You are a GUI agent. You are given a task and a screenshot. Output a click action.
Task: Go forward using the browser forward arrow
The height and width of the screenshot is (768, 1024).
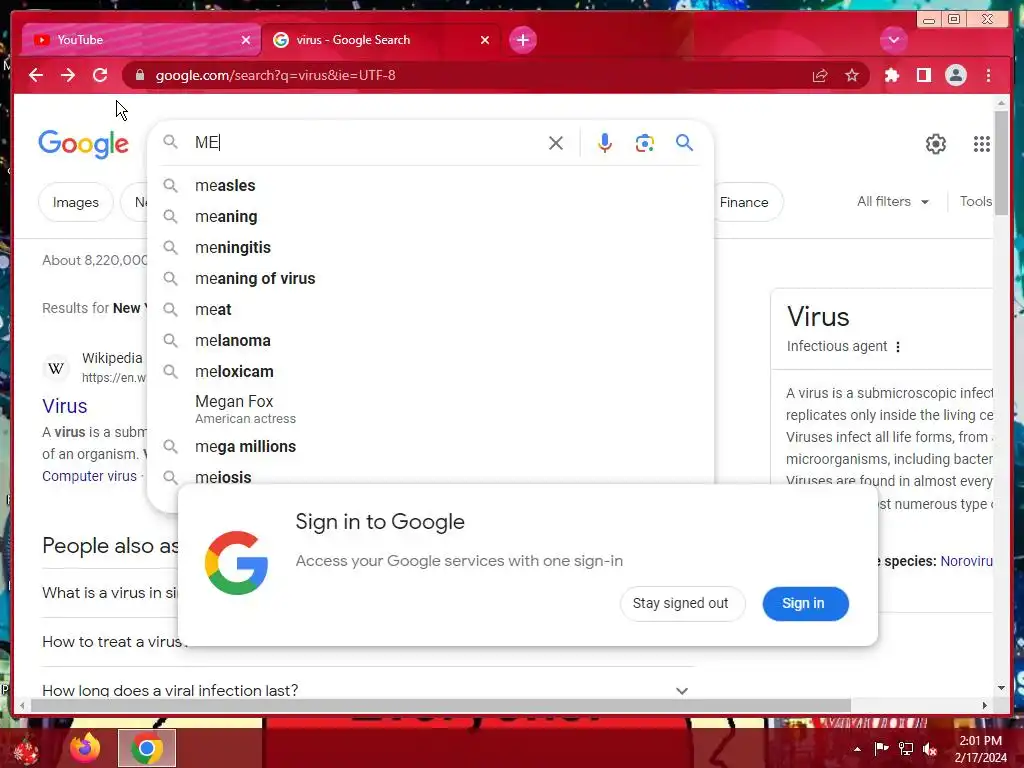coord(68,75)
